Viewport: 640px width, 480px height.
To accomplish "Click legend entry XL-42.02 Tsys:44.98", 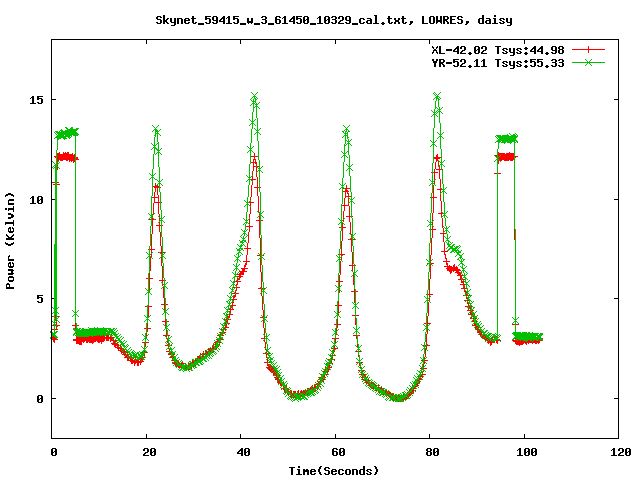I will [498, 50].
